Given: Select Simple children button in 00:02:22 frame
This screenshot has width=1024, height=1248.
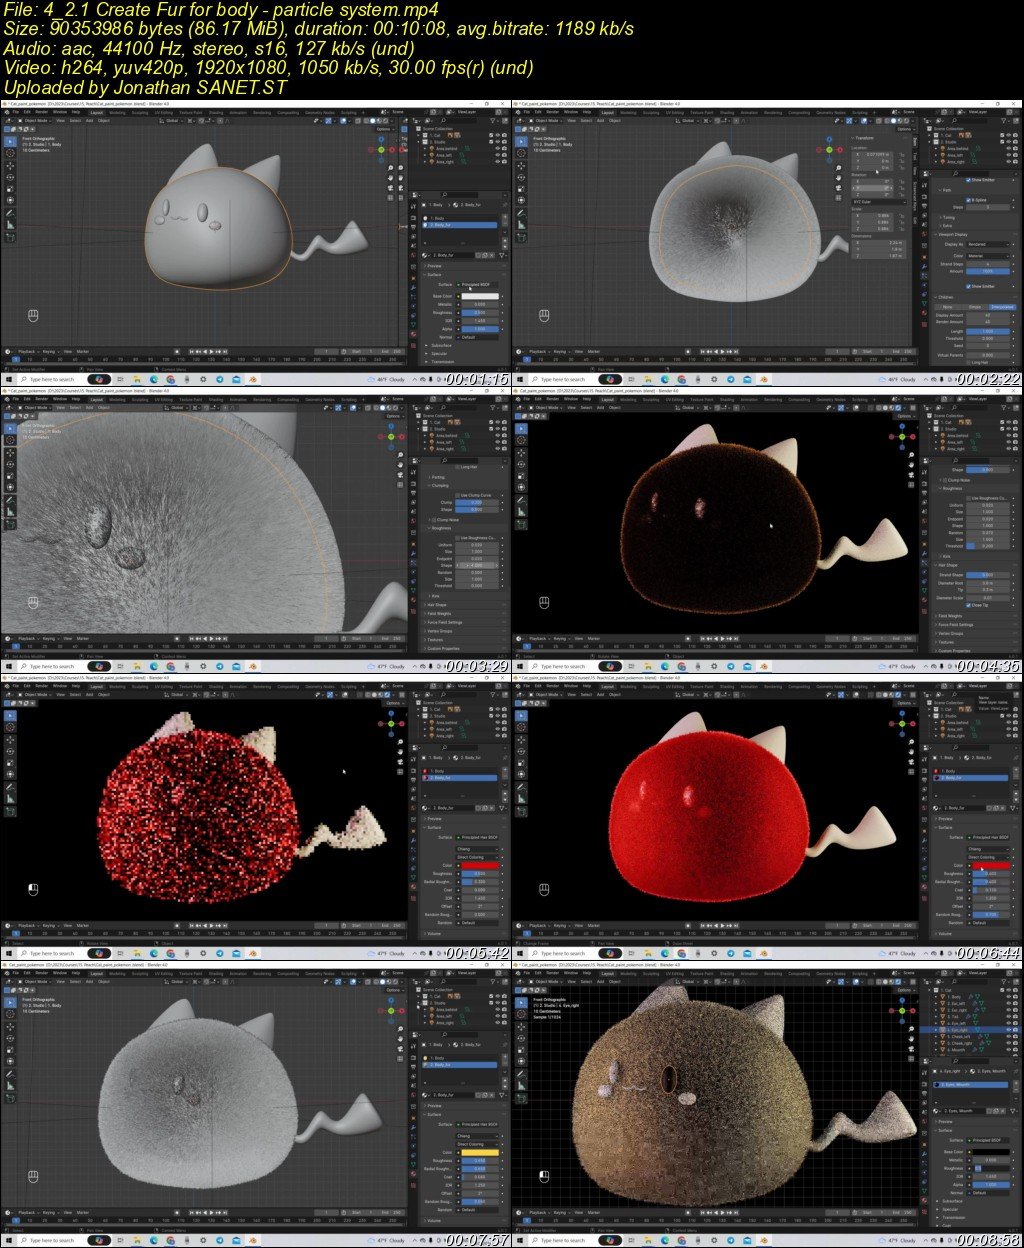Looking at the screenshot, I should coord(975,307).
